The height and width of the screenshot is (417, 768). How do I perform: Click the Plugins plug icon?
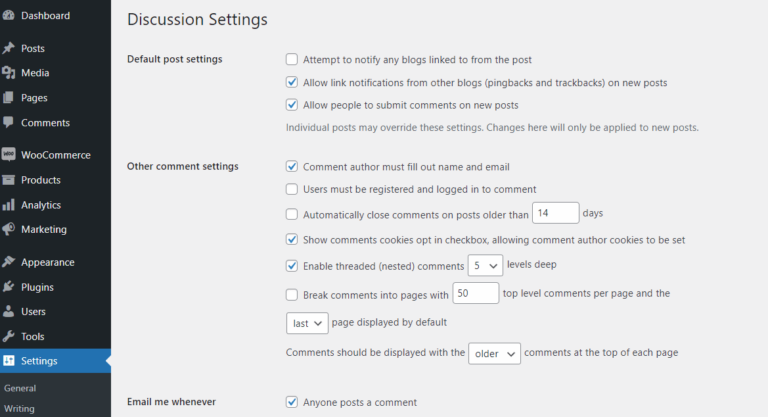pos(9,287)
